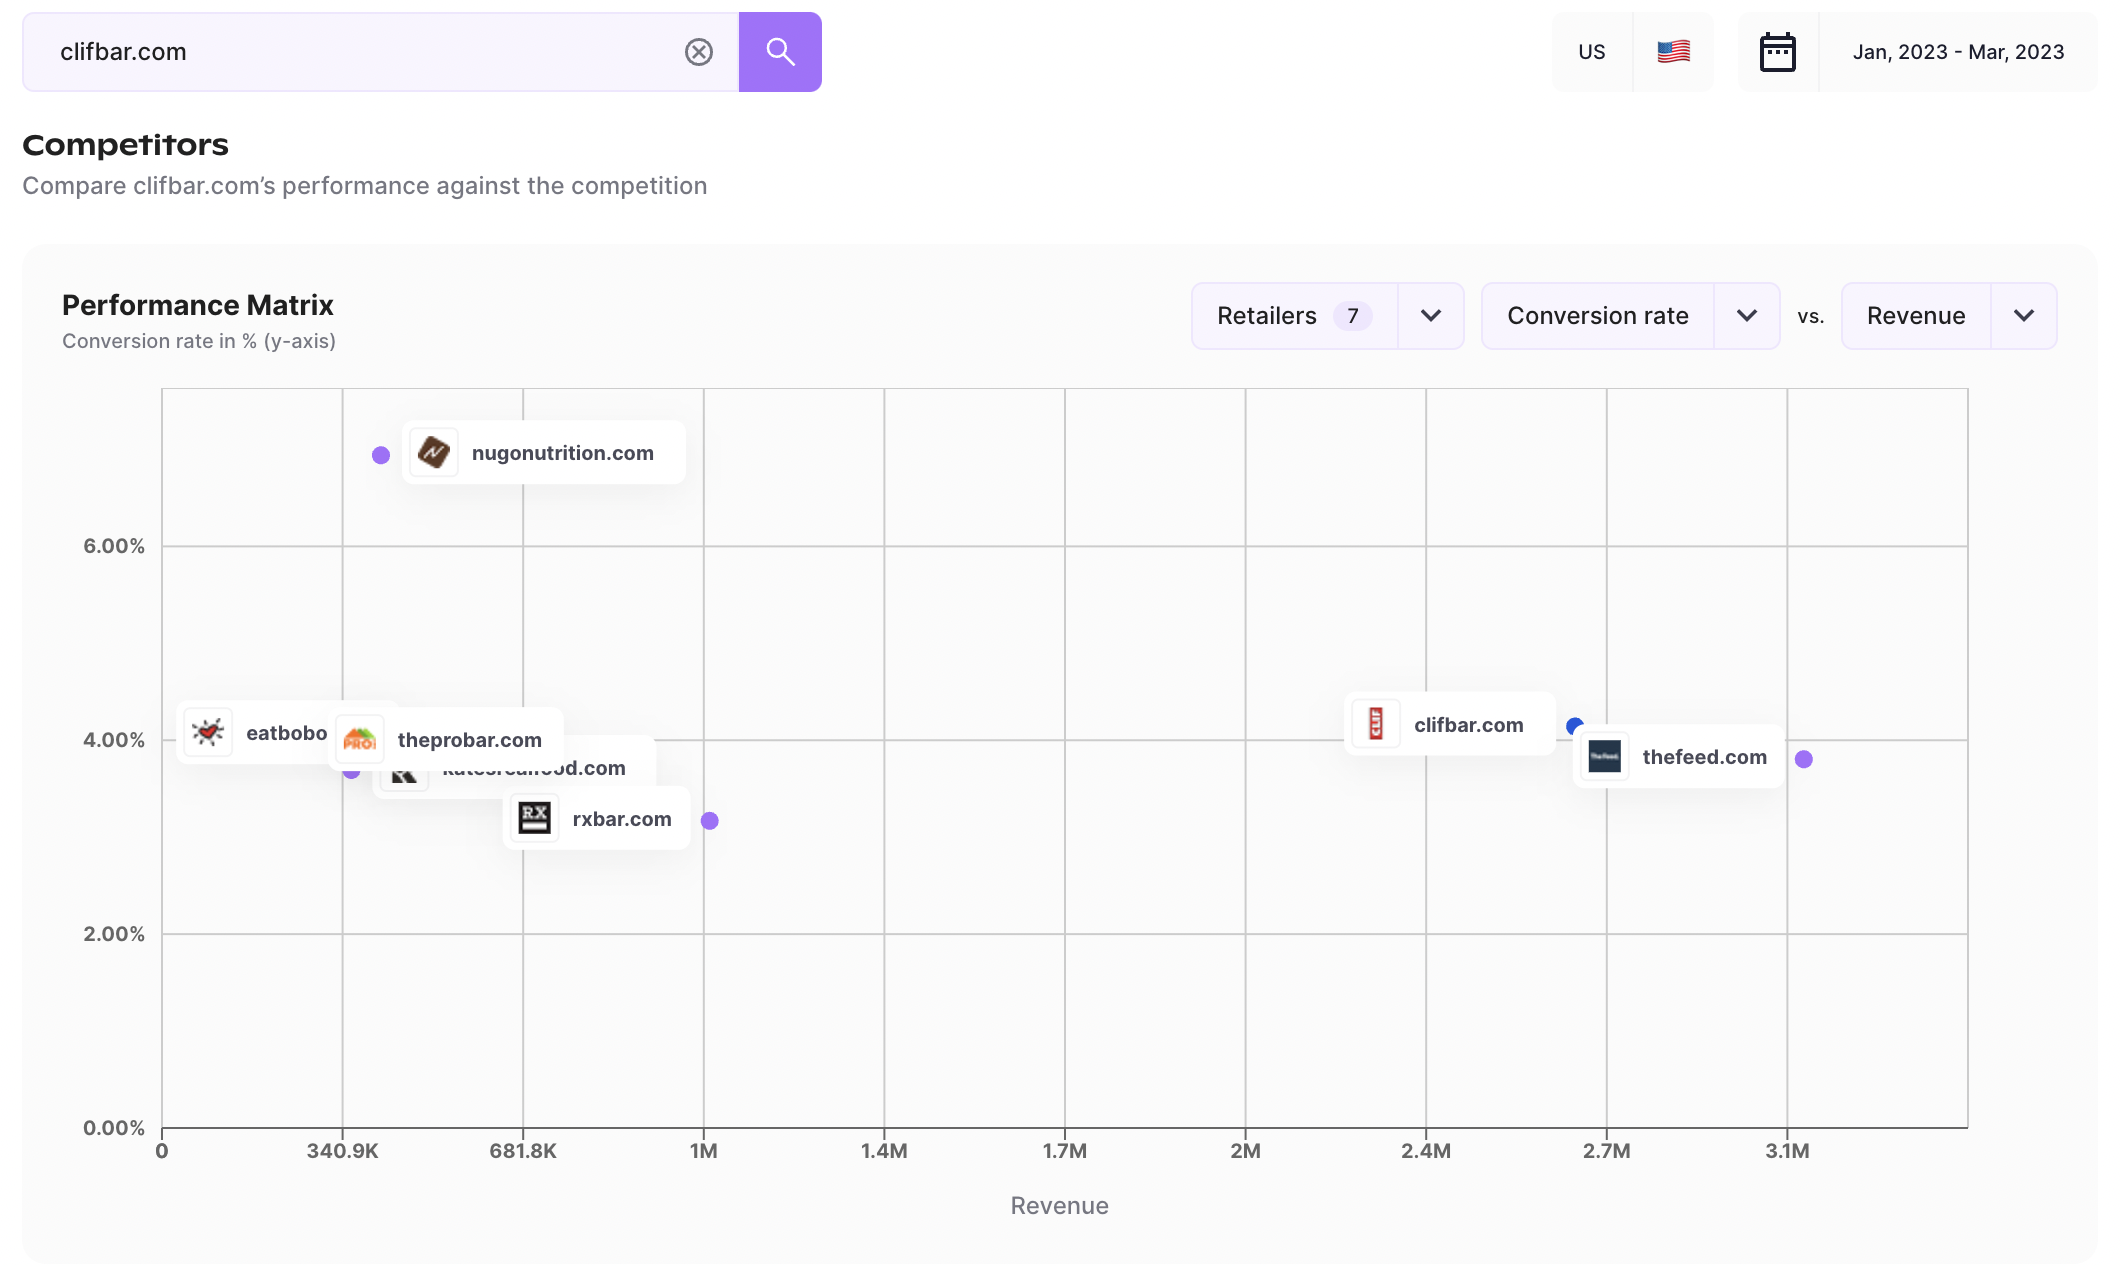Click the rxbar.com brand icon on chart
This screenshot has width=2120, height=1266.
tap(536, 818)
